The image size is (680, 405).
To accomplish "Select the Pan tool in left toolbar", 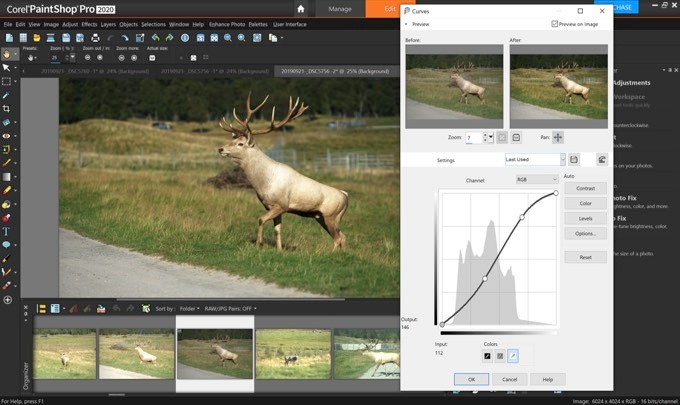I will click(x=7, y=53).
